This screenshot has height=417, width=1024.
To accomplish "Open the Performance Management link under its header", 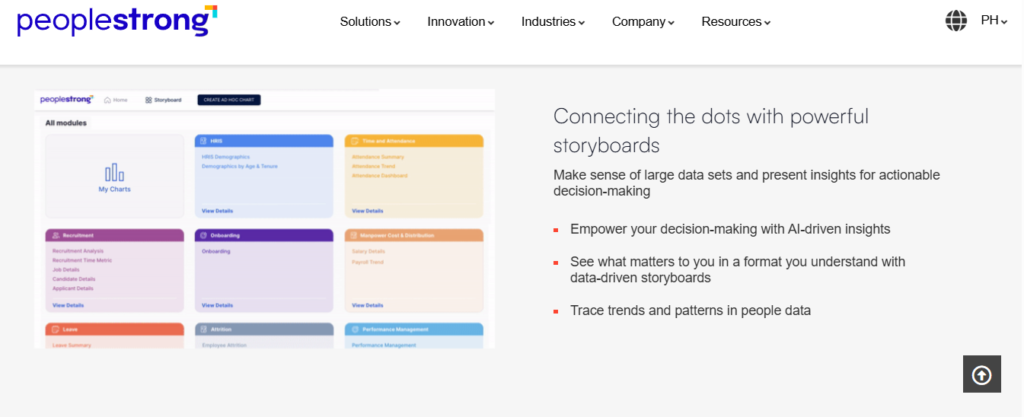I will 383,345.
